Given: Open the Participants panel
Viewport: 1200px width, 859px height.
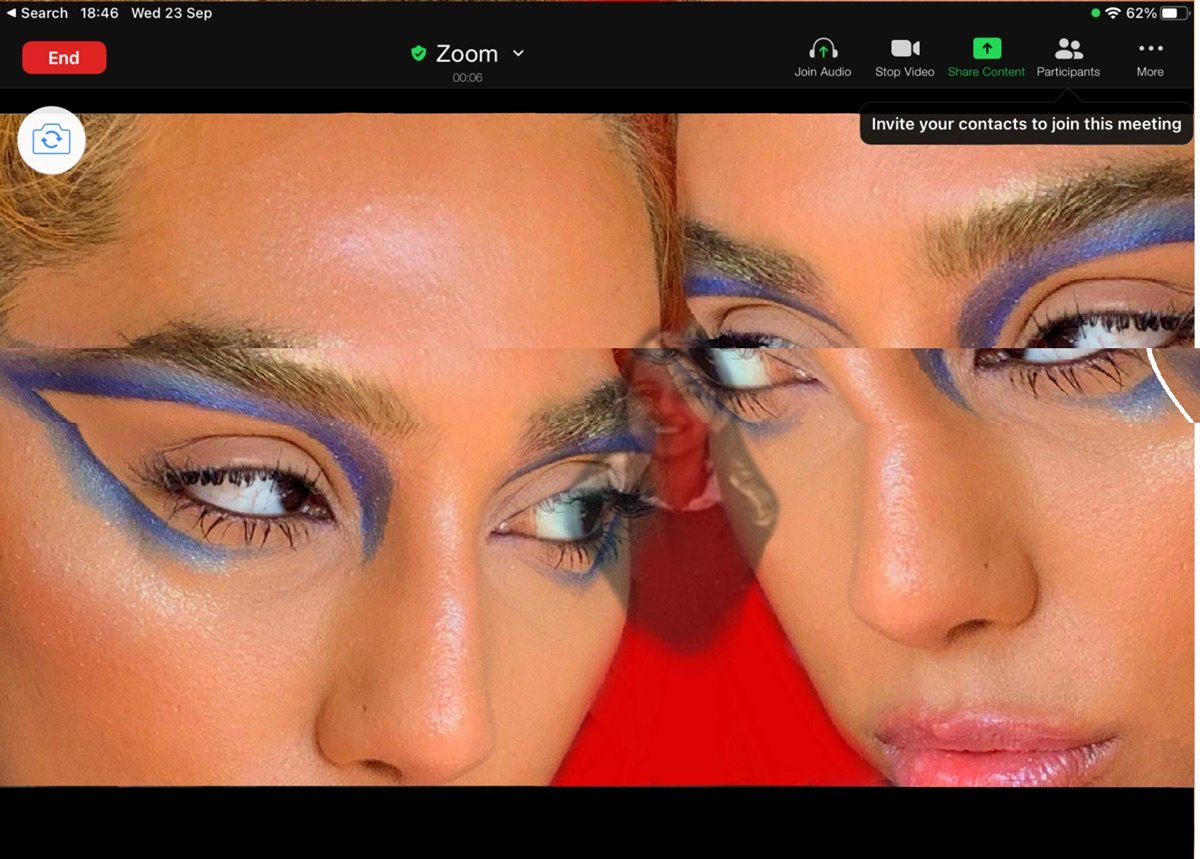Looking at the screenshot, I should pyautogui.click(x=1068, y=57).
